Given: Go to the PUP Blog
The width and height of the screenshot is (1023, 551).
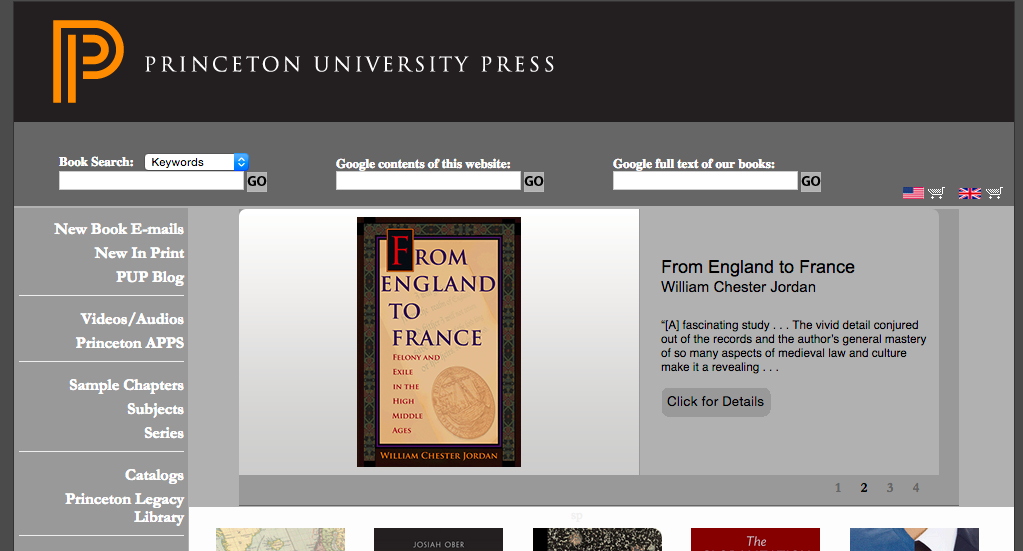Looking at the screenshot, I should coord(150,277).
